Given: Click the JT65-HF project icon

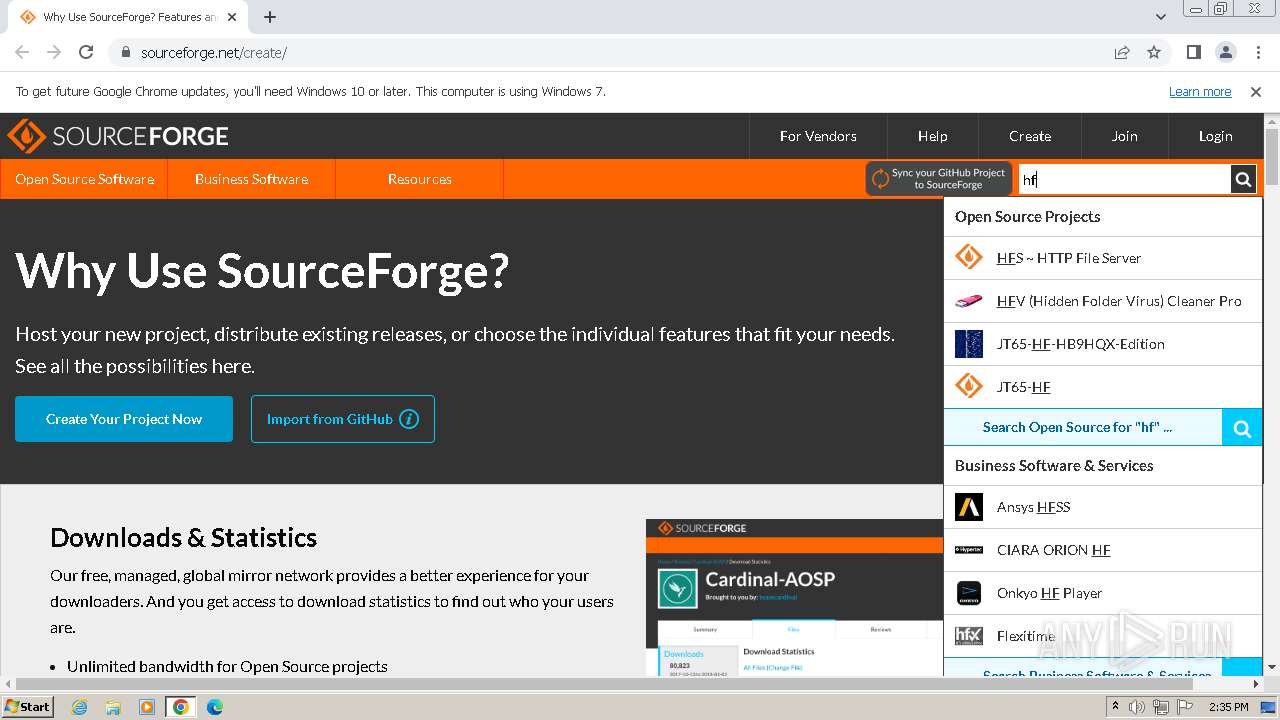Looking at the screenshot, I should tap(968, 387).
